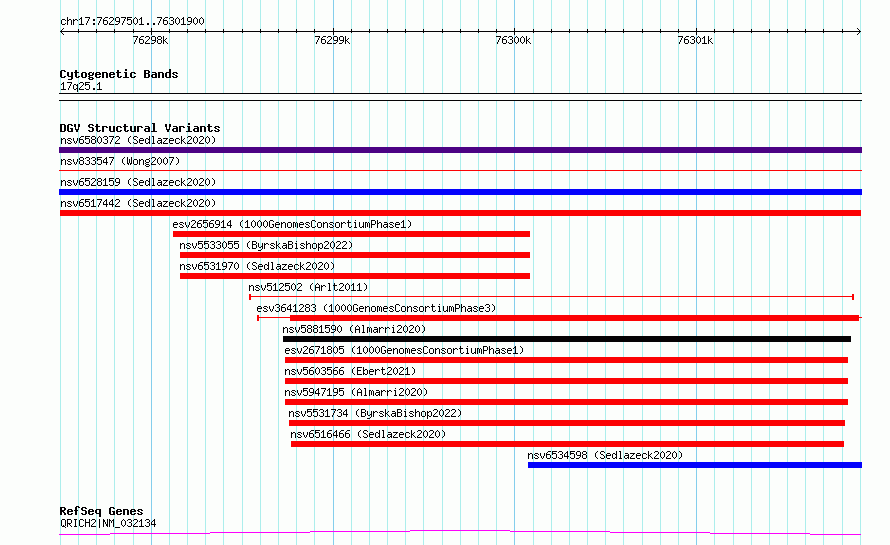Open the nsv5603566 (Ebert2021) label
The height and width of the screenshot is (545, 890).
tap(350, 371)
